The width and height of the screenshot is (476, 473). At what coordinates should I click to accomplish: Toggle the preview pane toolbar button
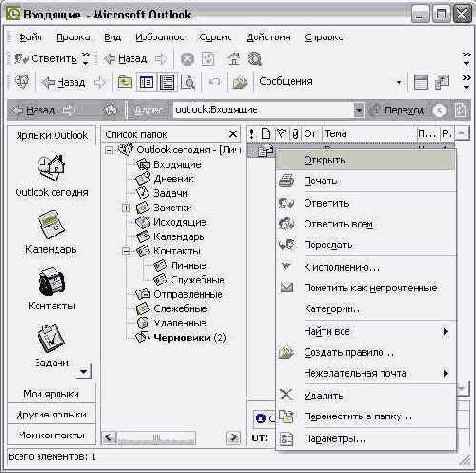[167, 82]
